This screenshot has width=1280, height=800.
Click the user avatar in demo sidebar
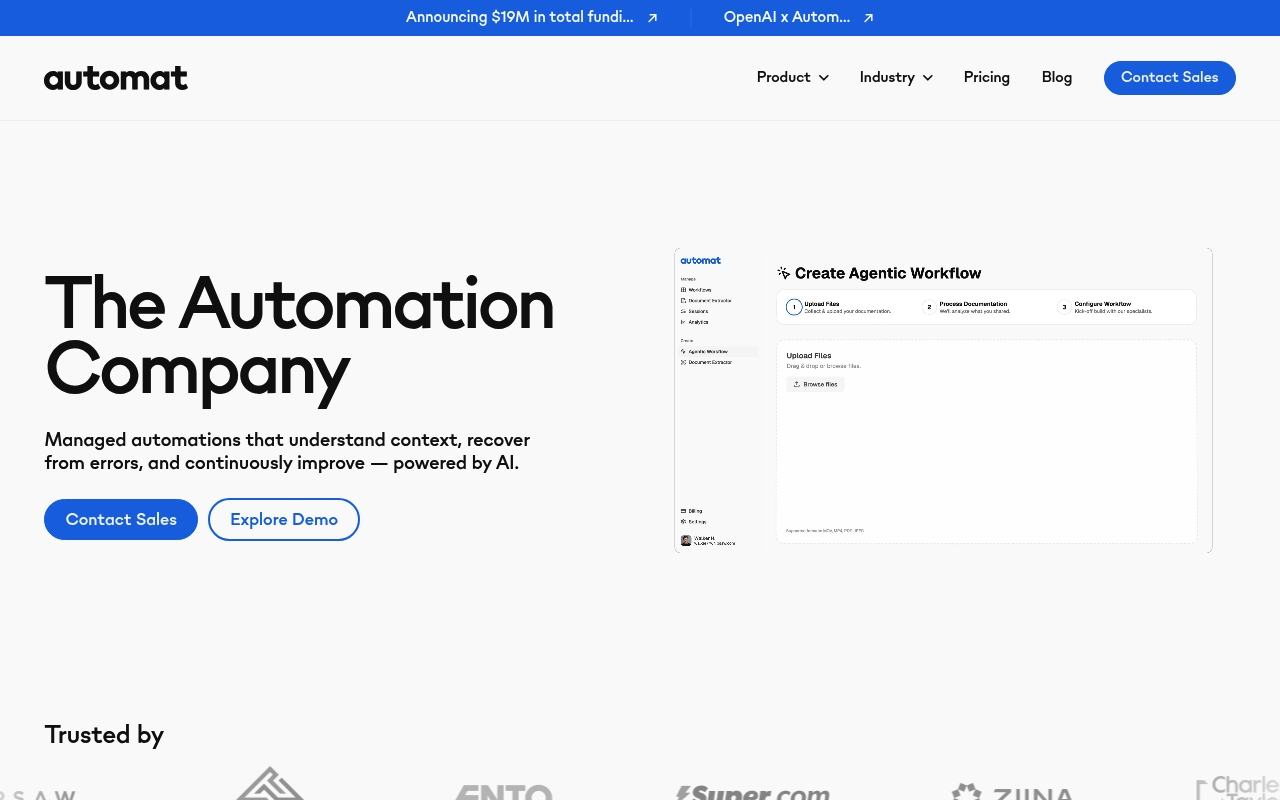[686, 540]
